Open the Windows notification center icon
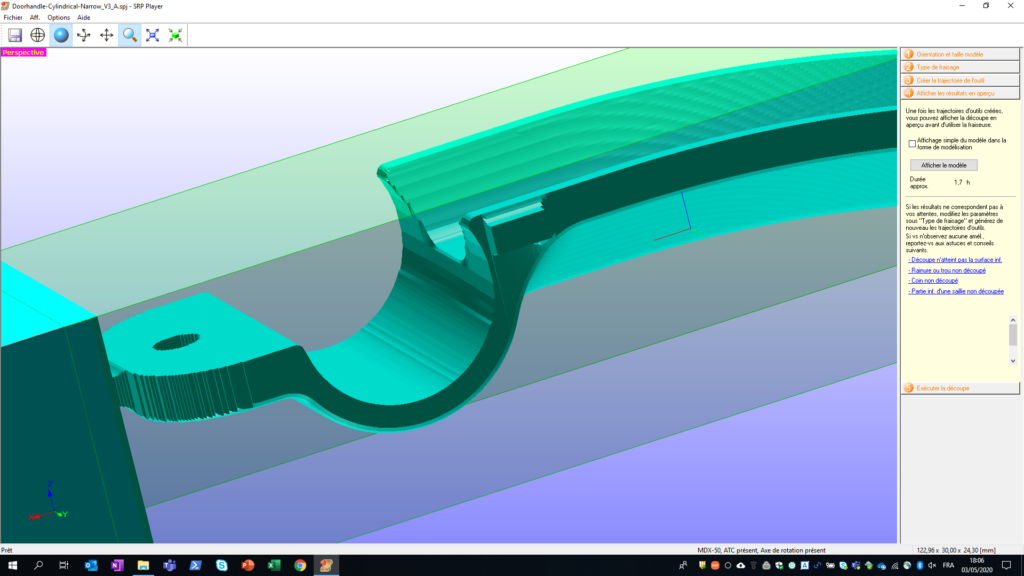 point(1006,566)
